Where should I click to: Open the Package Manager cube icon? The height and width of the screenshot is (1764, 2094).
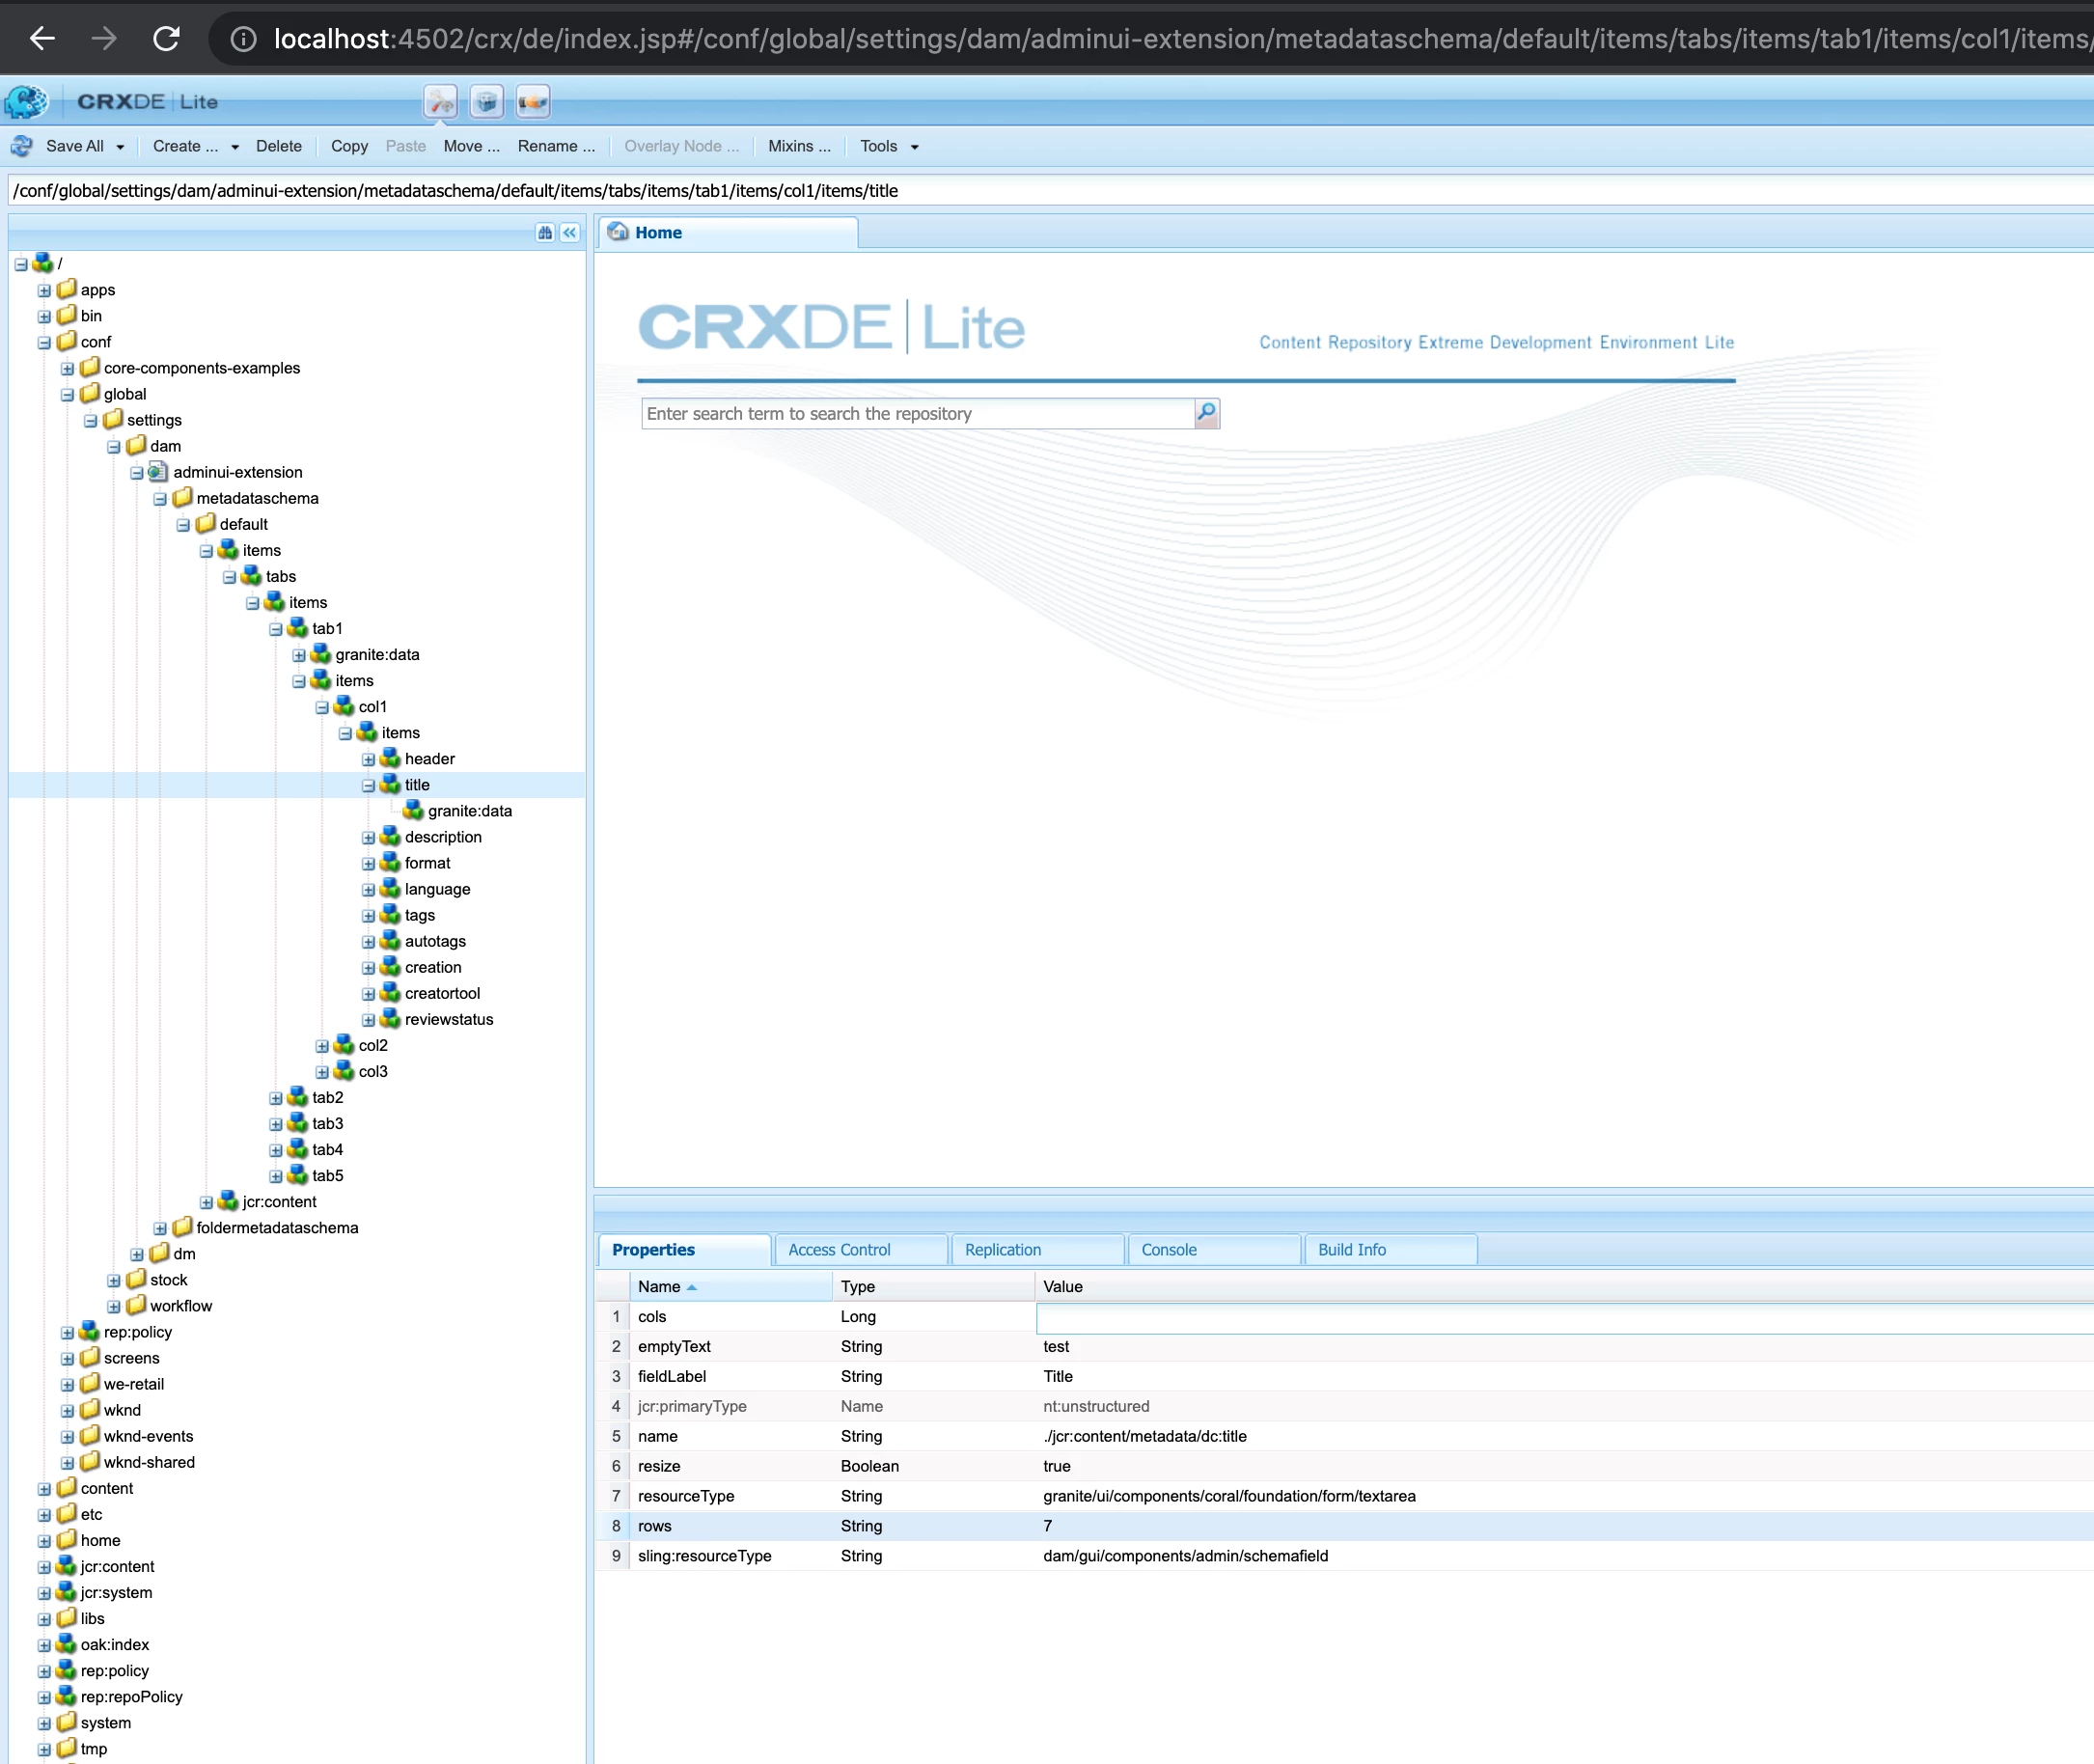point(487,102)
